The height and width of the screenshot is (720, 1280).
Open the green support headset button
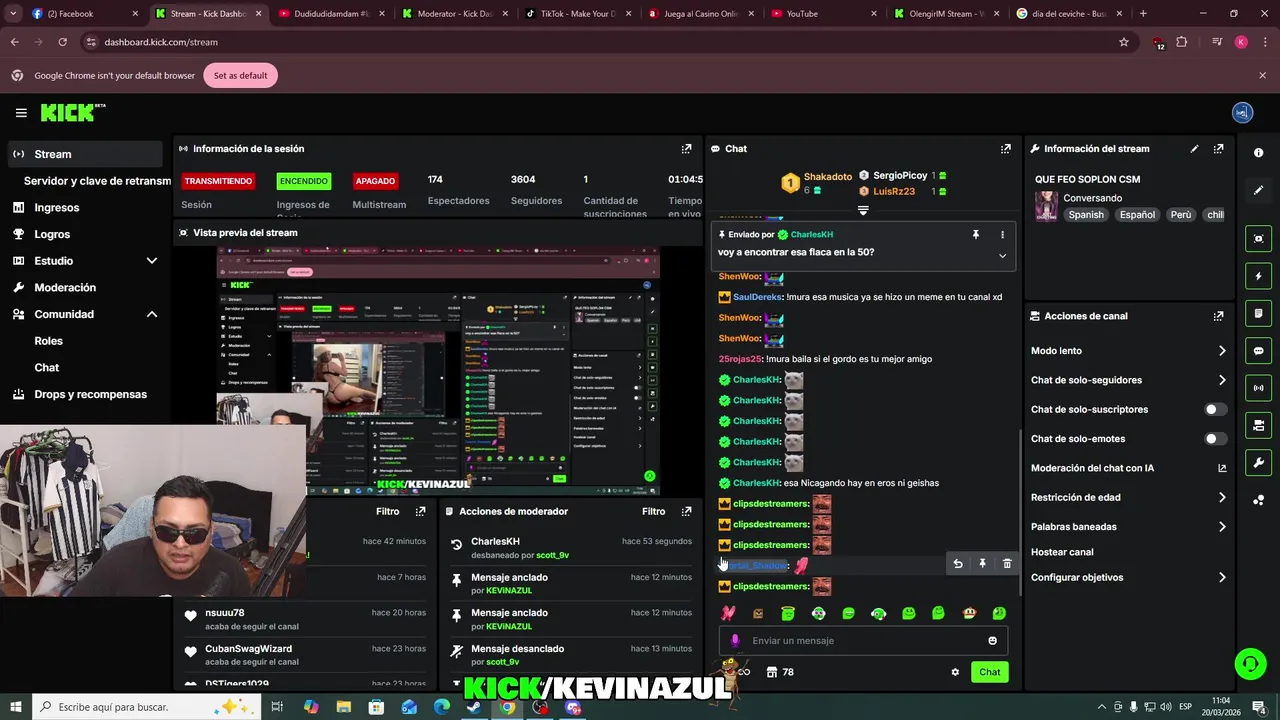pos(1249,663)
